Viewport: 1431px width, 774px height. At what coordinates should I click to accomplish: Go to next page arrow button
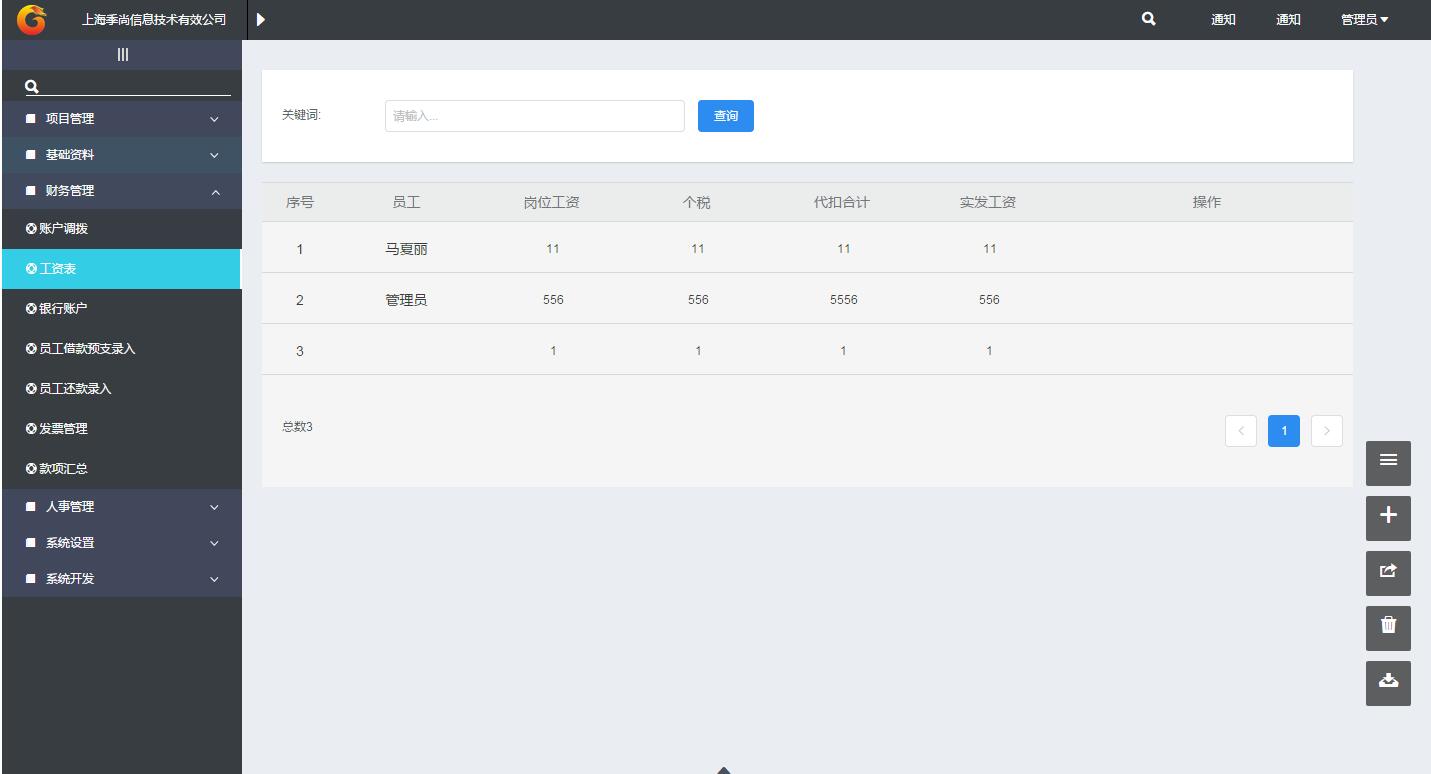click(x=1327, y=431)
